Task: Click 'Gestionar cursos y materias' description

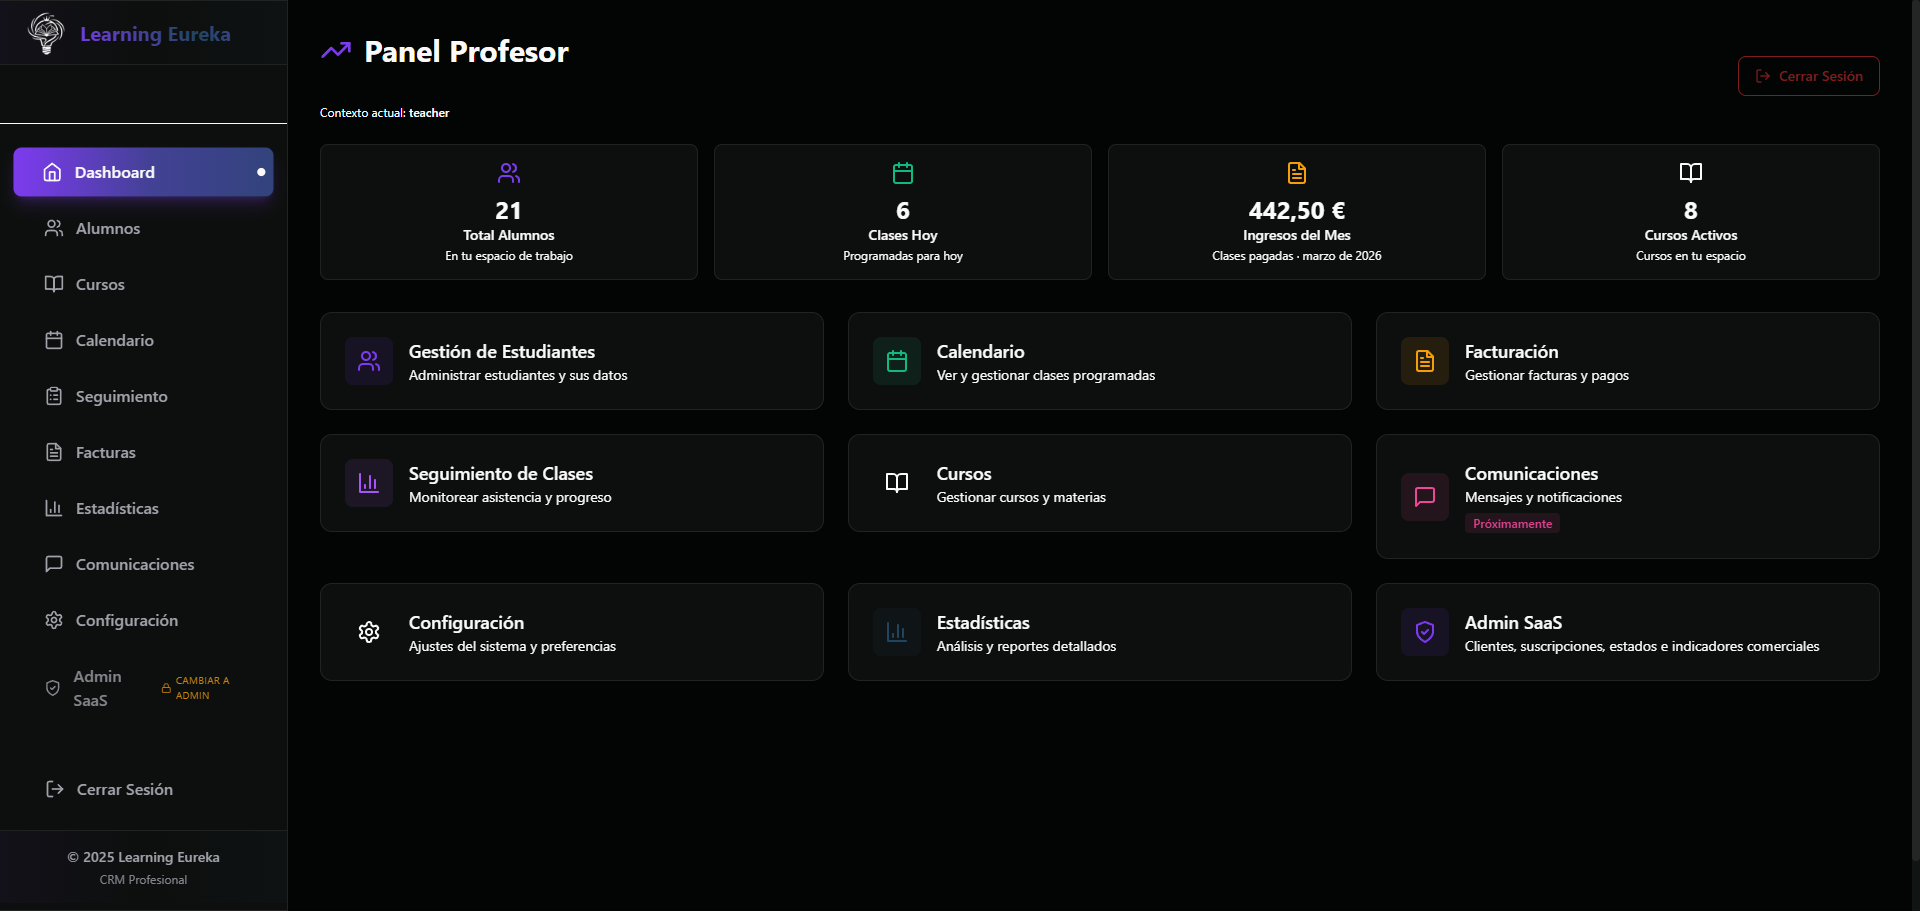Action: pyautogui.click(x=1021, y=497)
